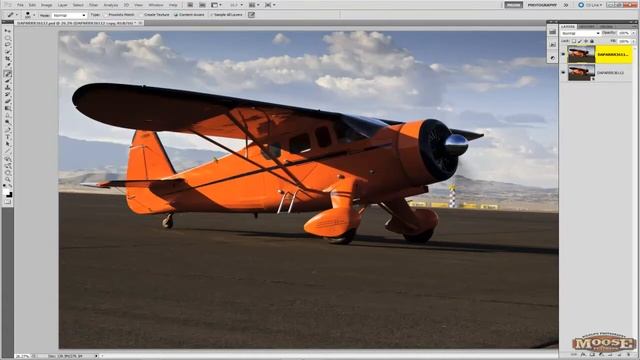Show more workspaces with the double-arrow button
The height and width of the screenshot is (360, 640).
coord(566,5)
